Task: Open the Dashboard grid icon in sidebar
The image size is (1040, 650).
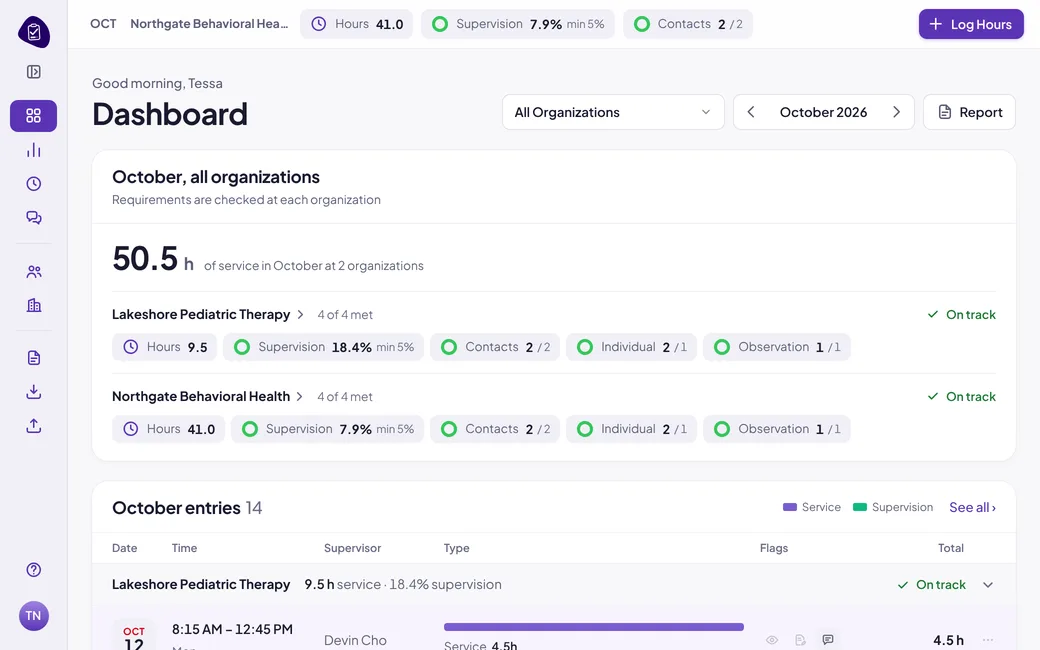Action: [33, 116]
